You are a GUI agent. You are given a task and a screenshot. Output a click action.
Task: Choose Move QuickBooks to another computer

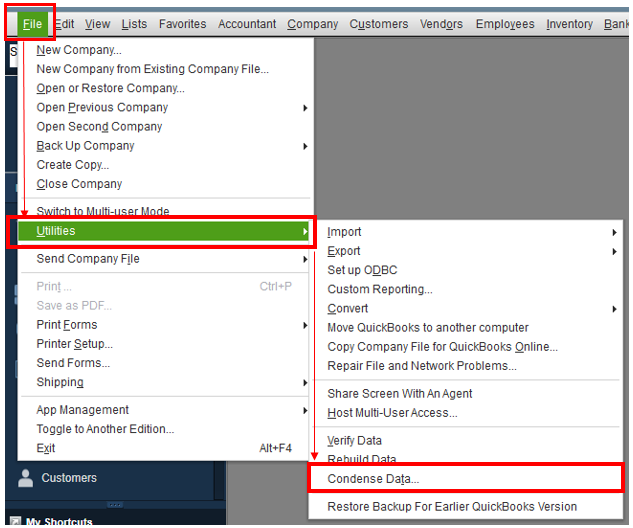click(x=466, y=327)
